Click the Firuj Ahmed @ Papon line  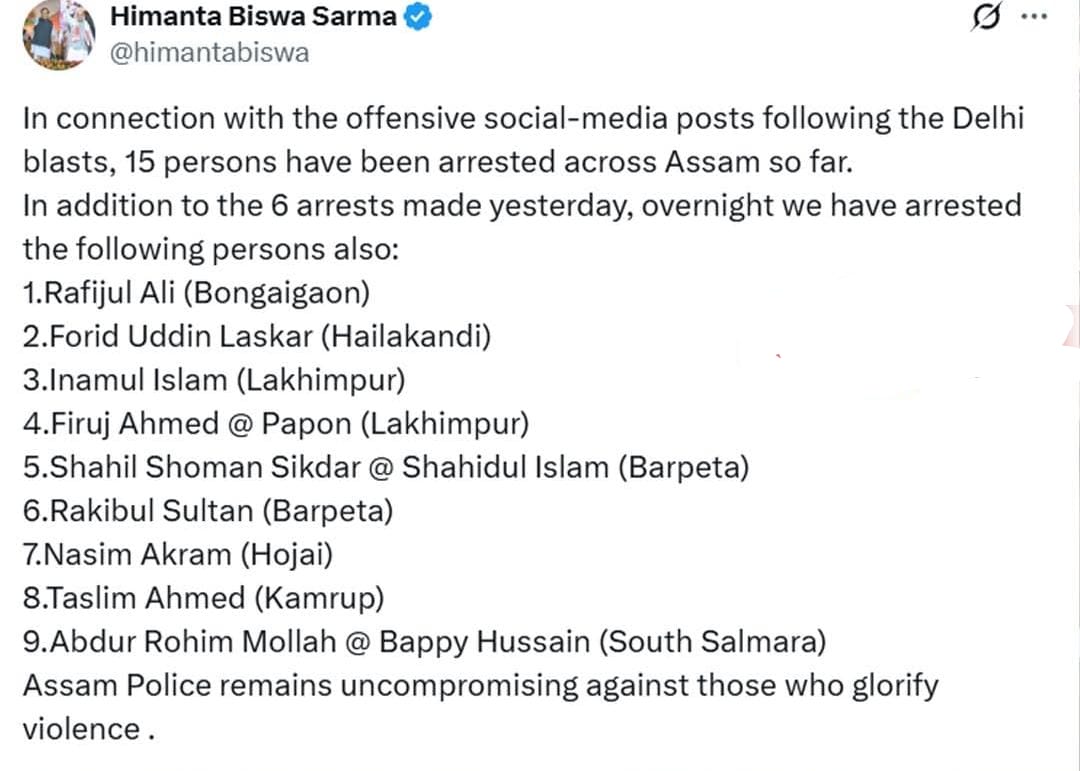coord(274,424)
